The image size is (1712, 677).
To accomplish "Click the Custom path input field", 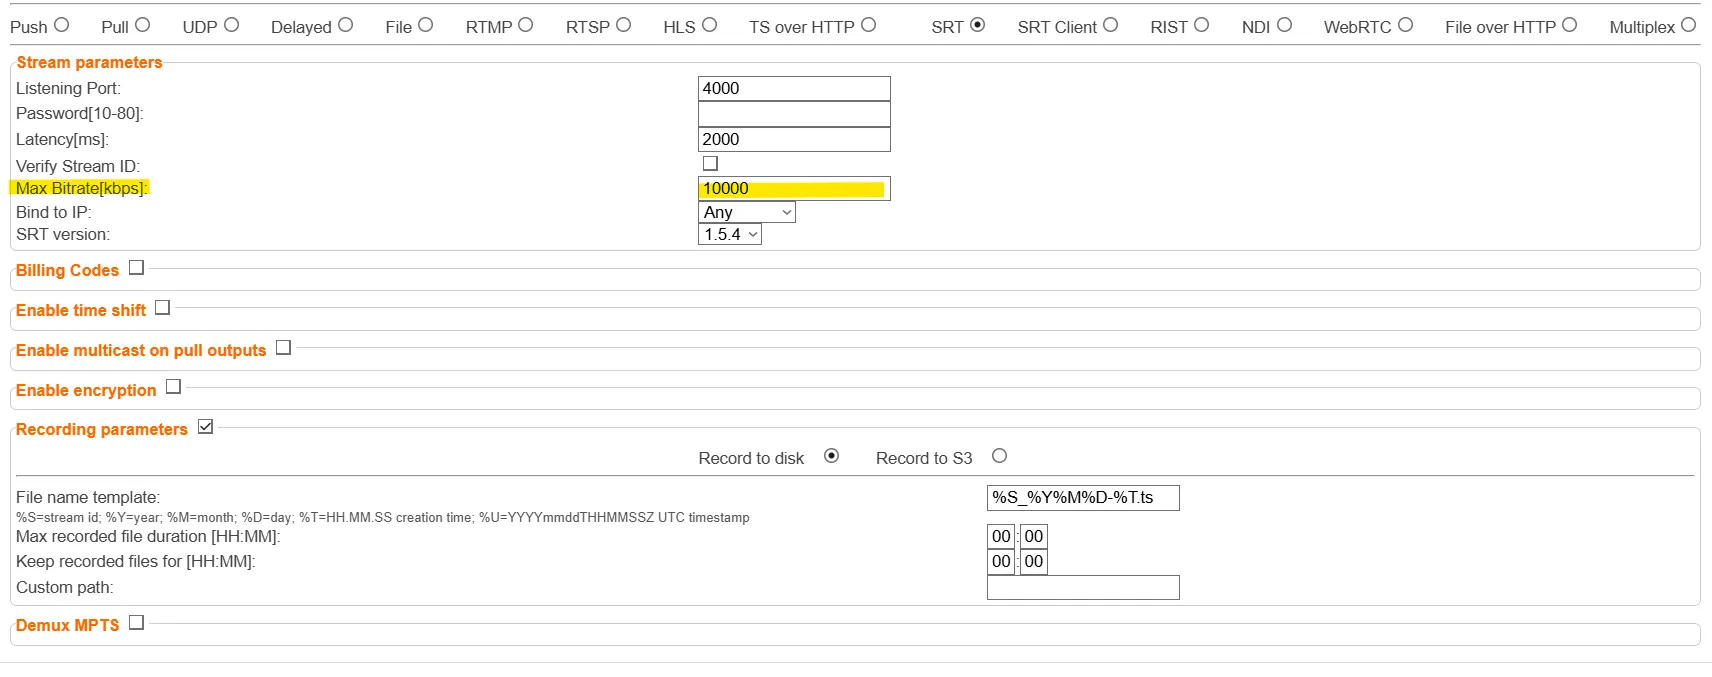I will [x=1083, y=588].
